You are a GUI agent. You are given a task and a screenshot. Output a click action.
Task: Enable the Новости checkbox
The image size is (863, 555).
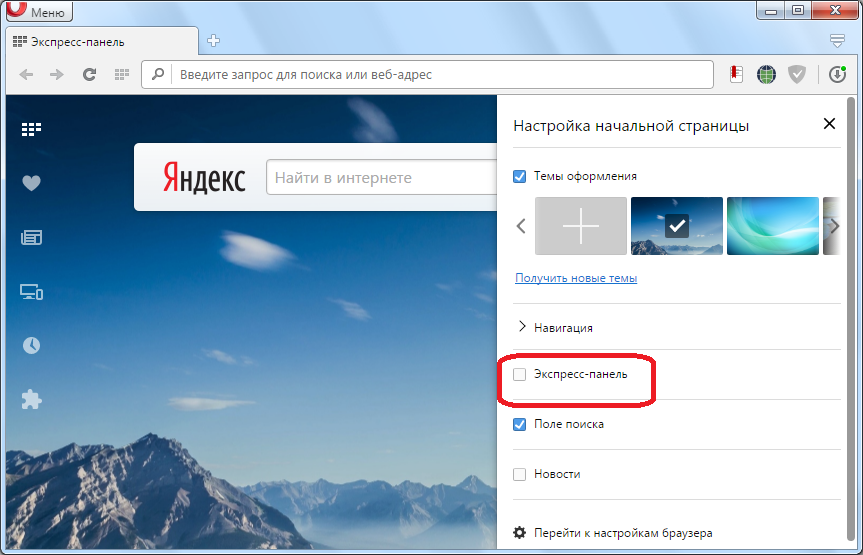(x=519, y=474)
